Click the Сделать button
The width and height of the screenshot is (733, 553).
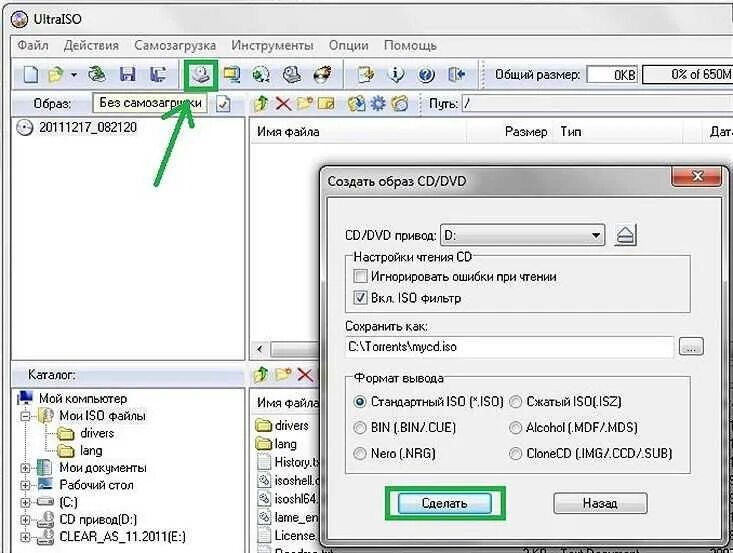pos(445,503)
